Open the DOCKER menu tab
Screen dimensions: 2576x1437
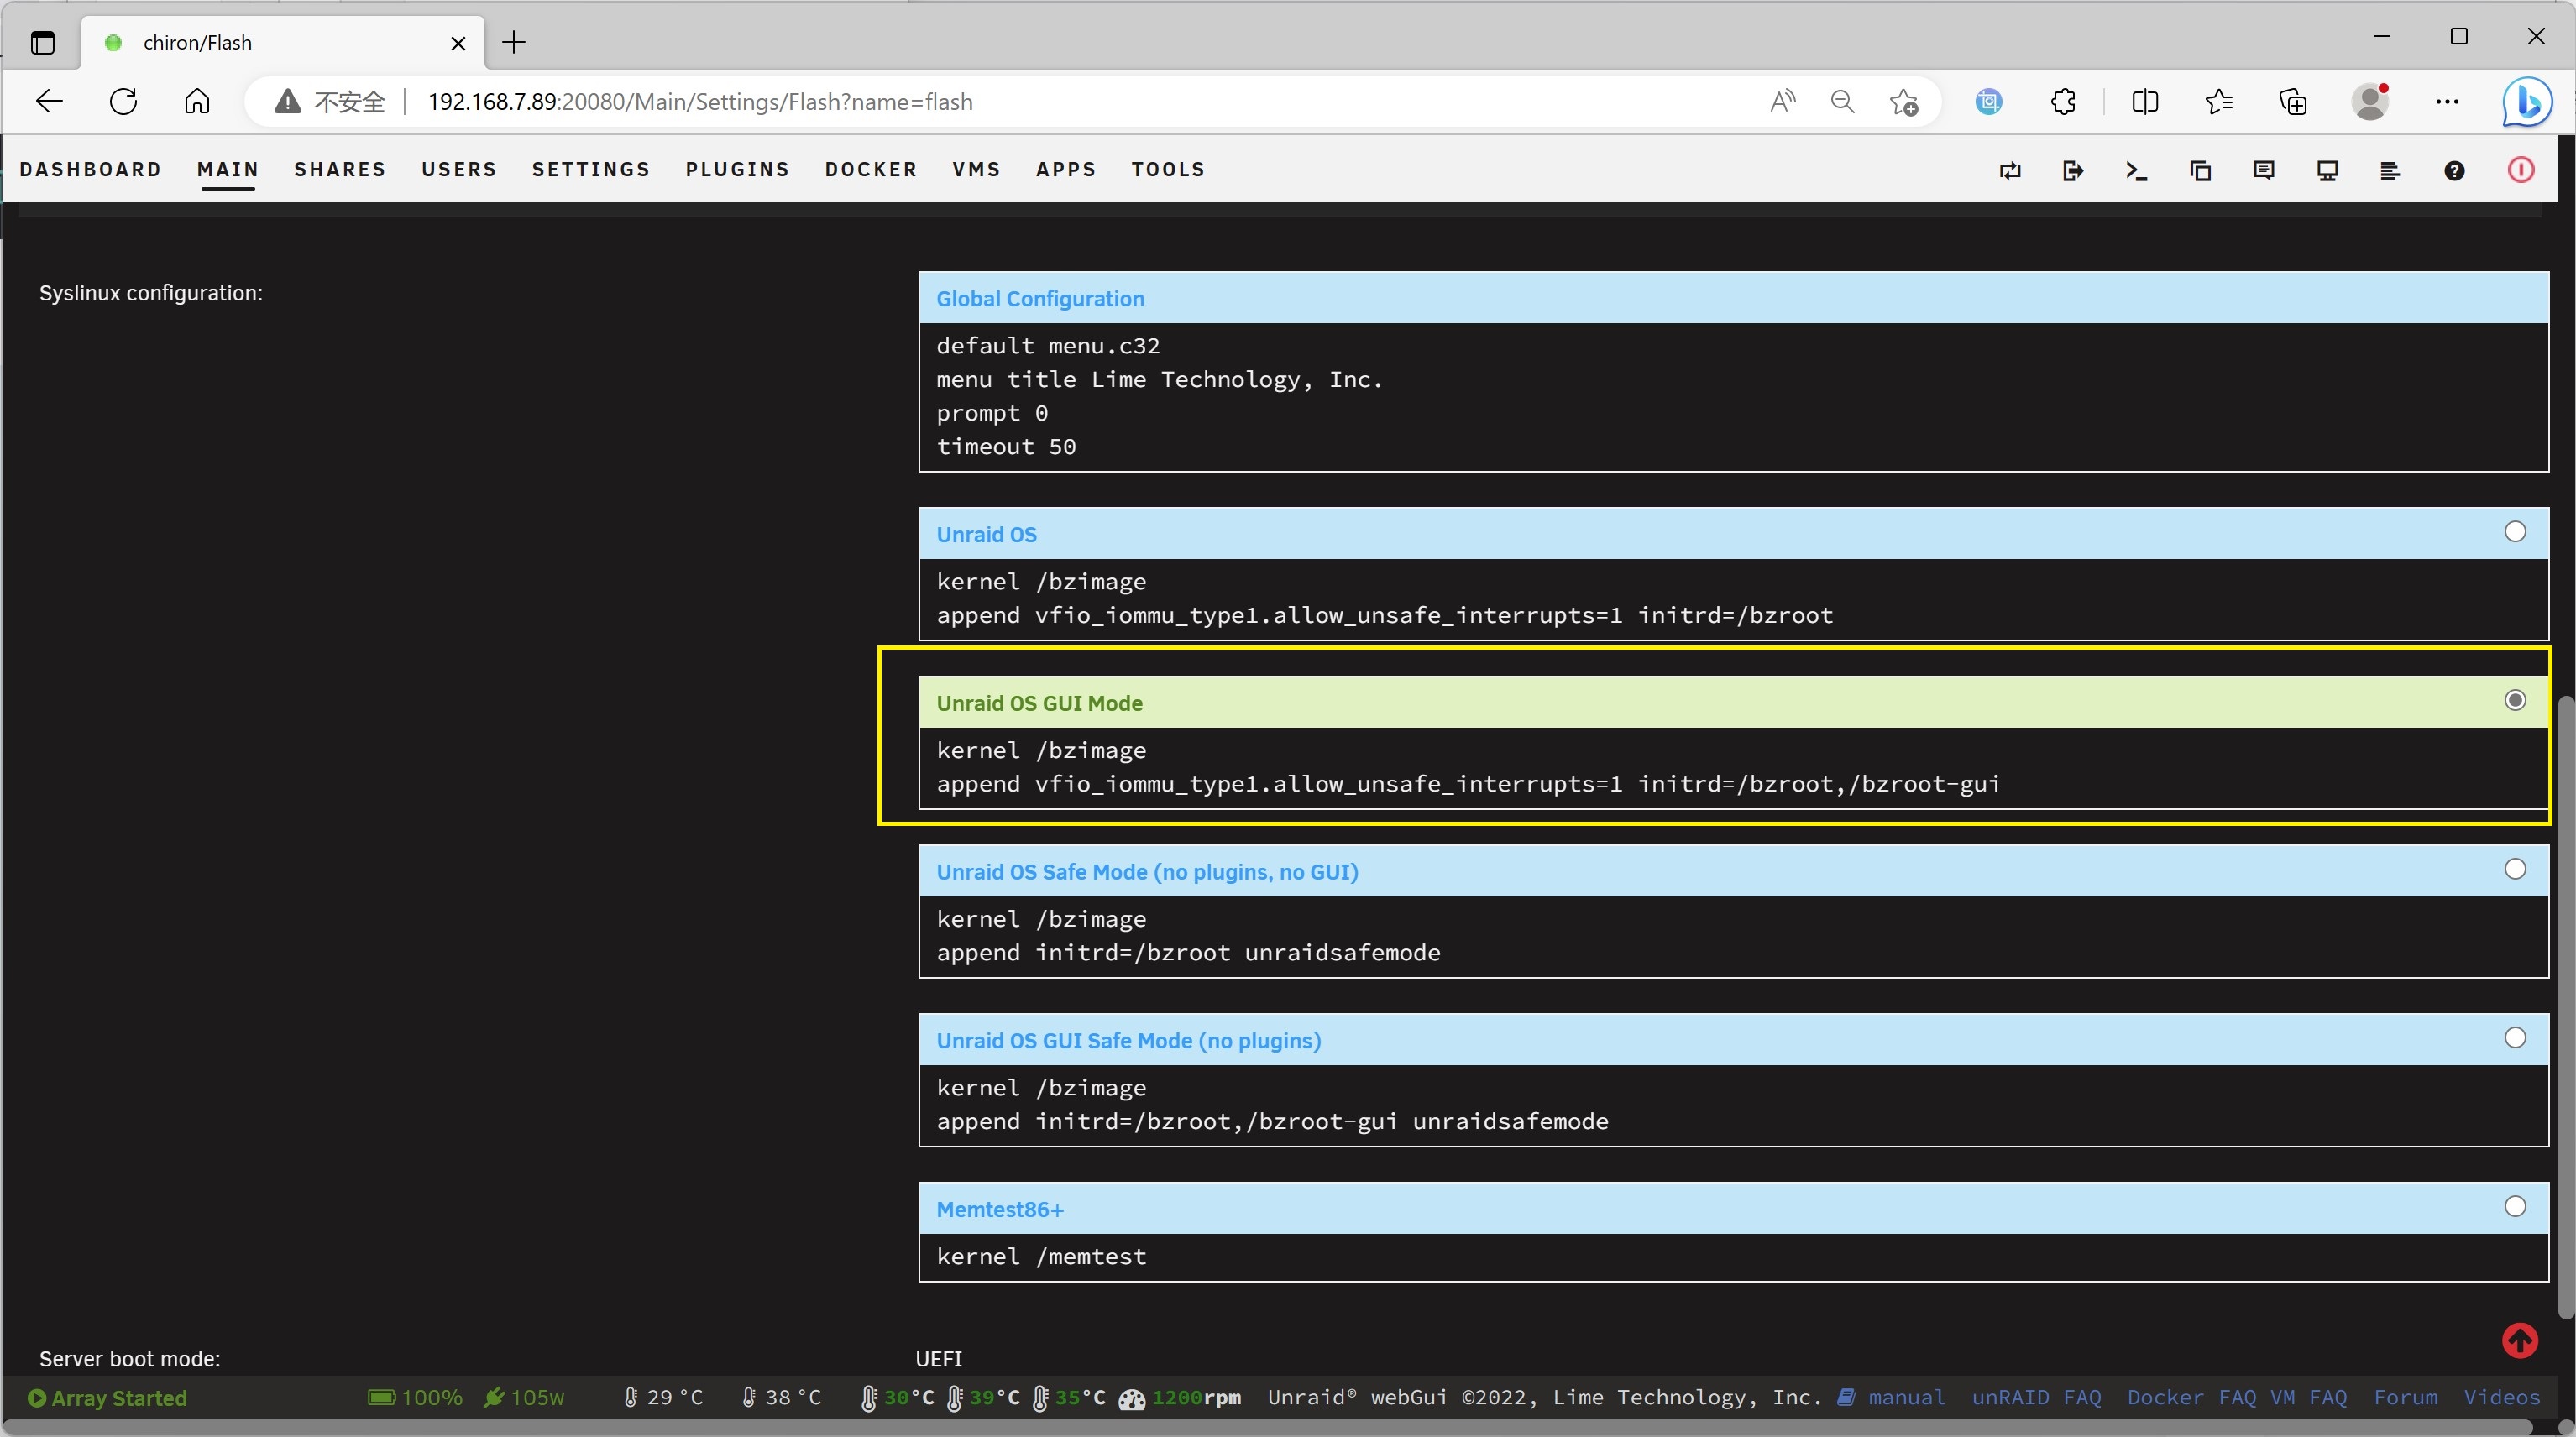(x=870, y=170)
